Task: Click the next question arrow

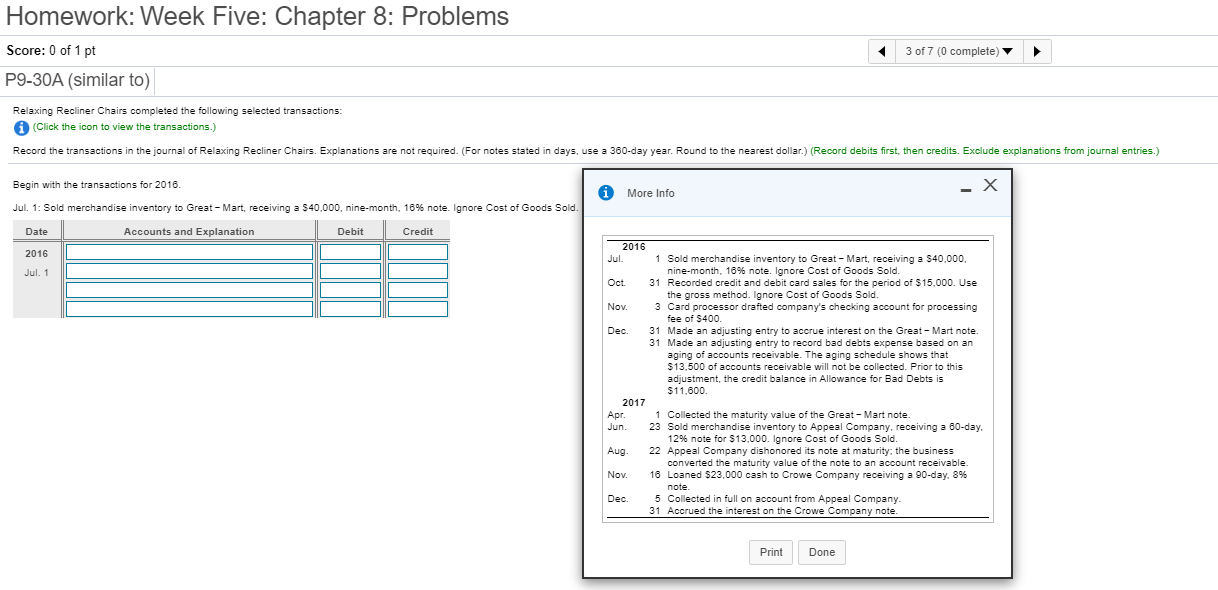Action: point(1037,50)
